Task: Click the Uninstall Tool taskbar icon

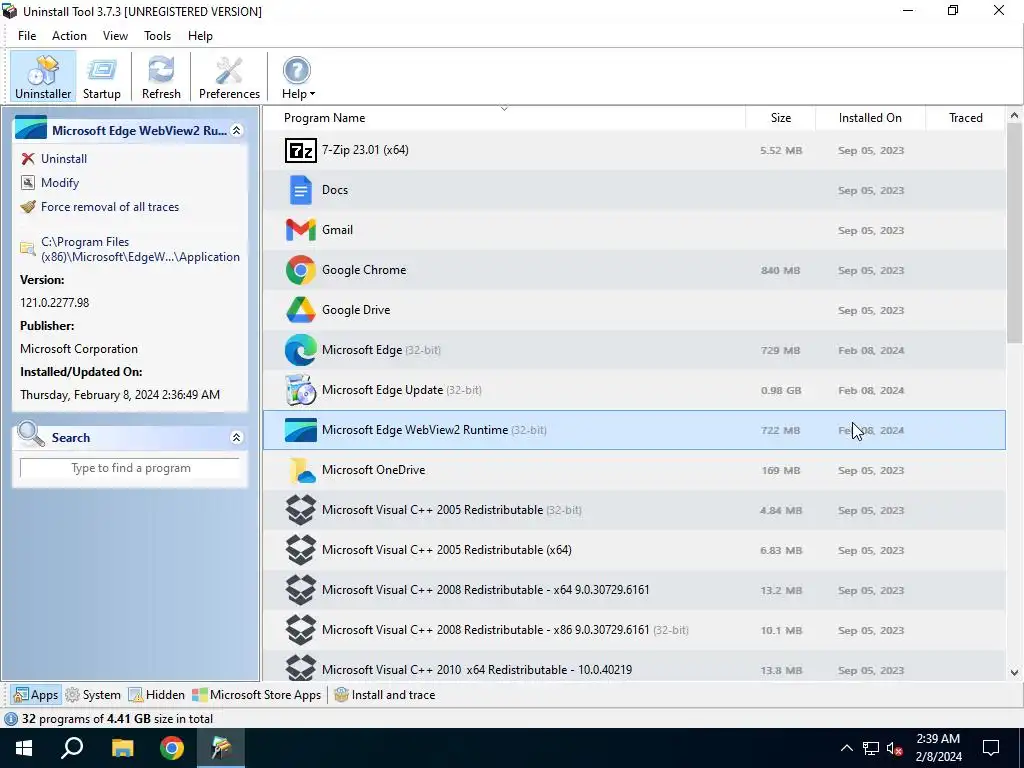Action: point(221,748)
